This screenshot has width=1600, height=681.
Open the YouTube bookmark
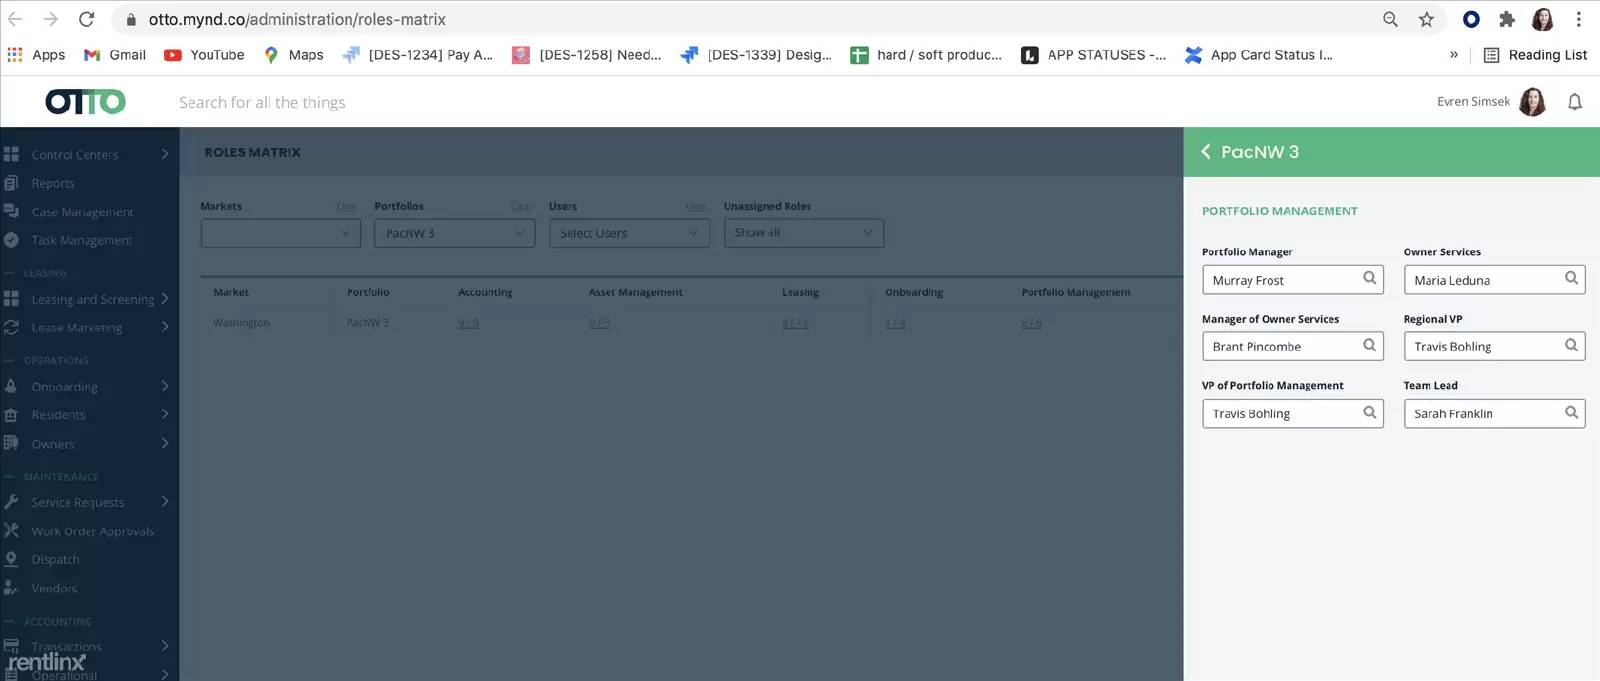204,55
